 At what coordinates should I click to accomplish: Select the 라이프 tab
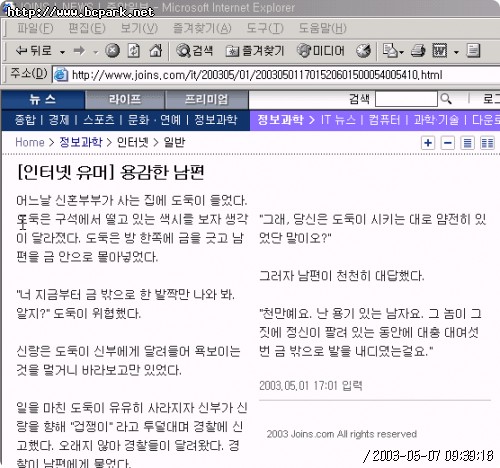coord(125,99)
